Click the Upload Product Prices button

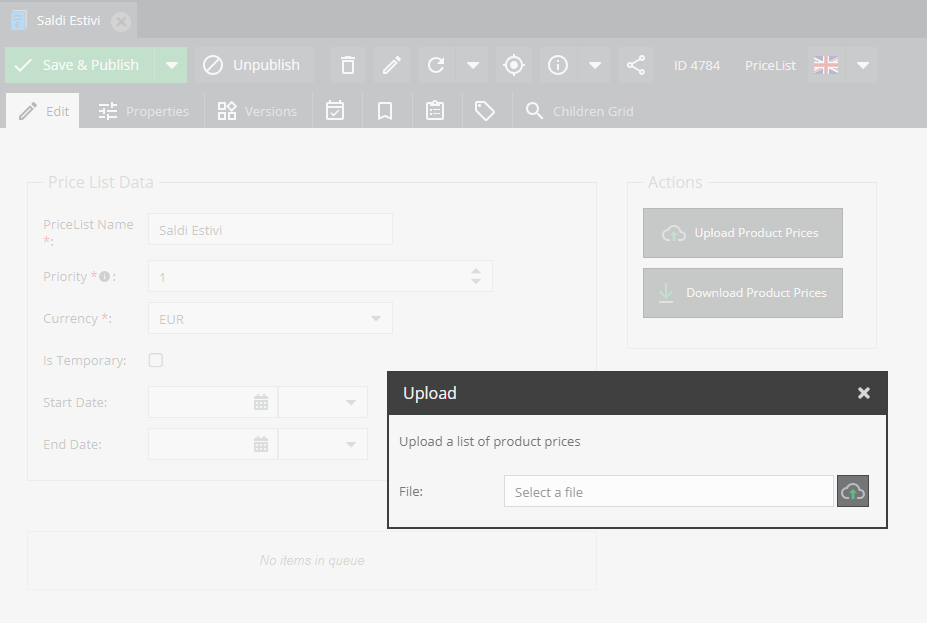(x=742, y=233)
